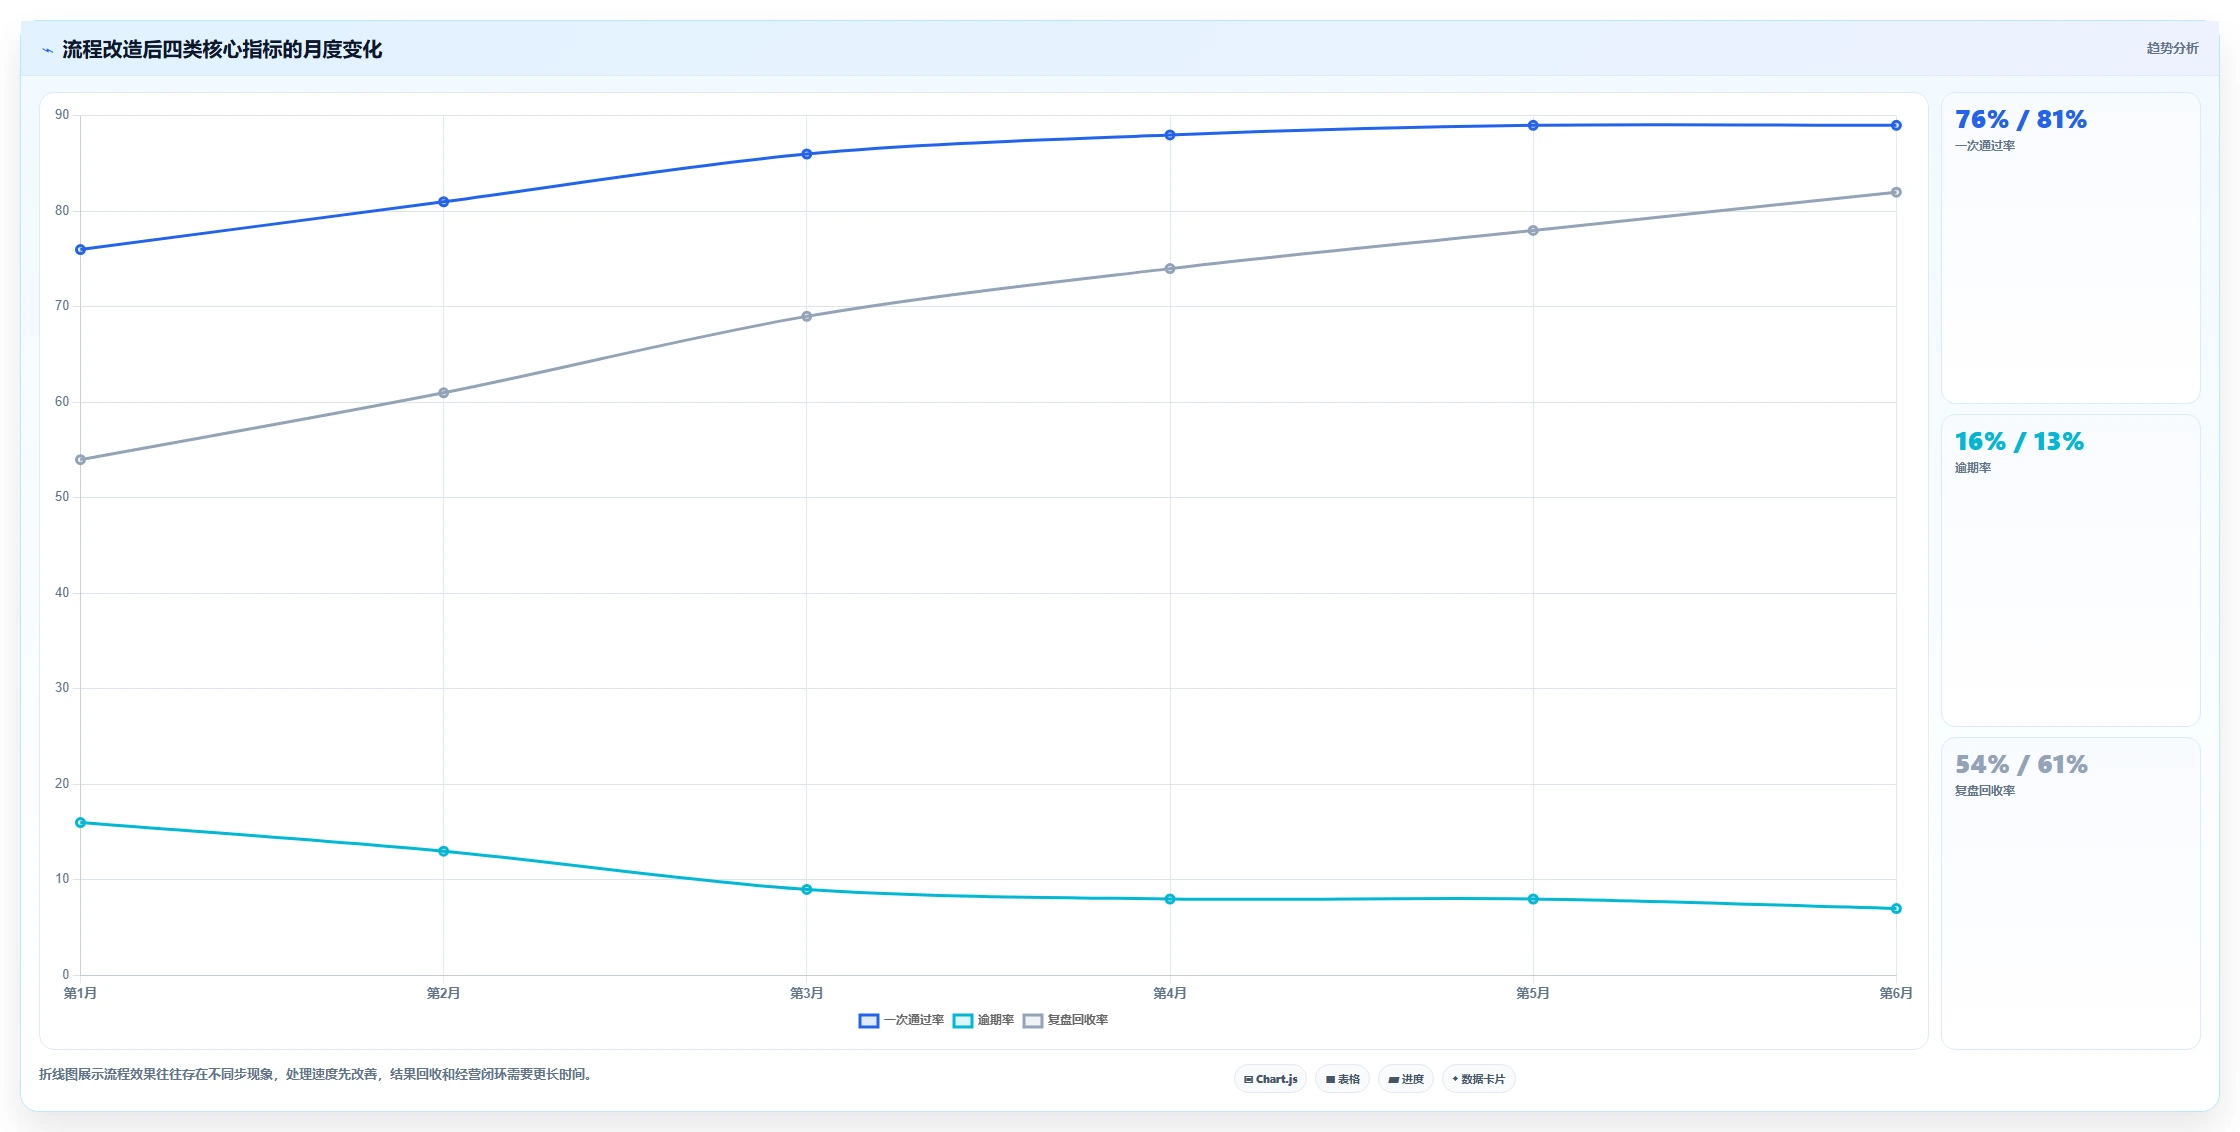Click the 复盘回收率 label in the third stat card
Image resolution: width=2240 pixels, height=1132 pixels.
[1985, 791]
